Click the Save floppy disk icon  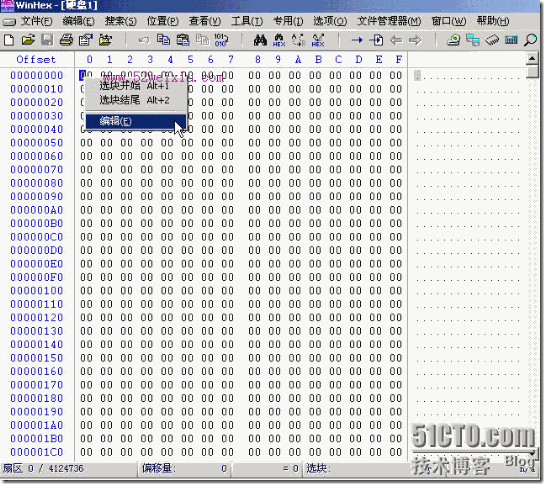[47, 40]
